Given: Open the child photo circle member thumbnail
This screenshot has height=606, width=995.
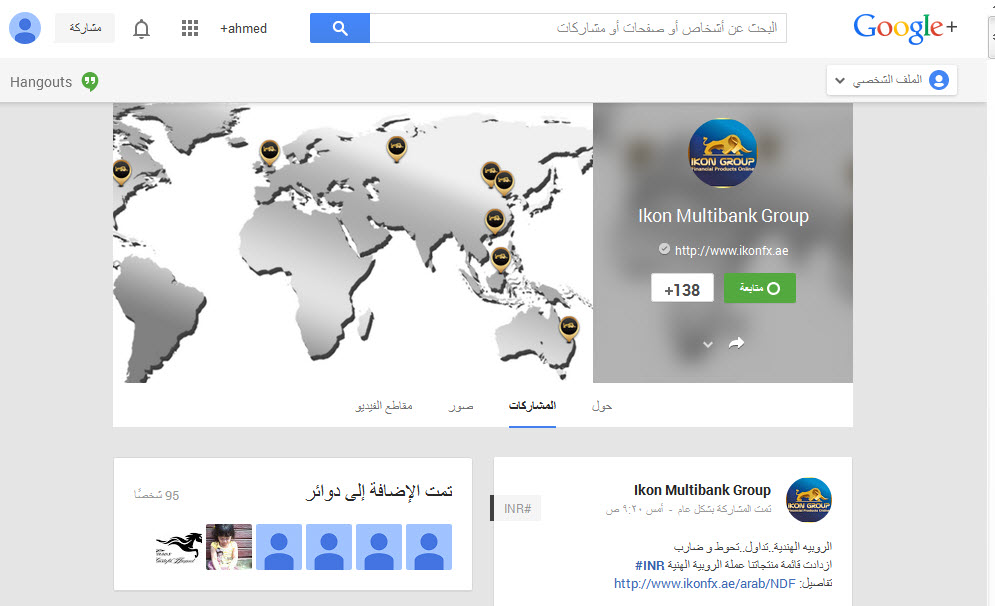Looking at the screenshot, I should pyautogui.click(x=229, y=547).
